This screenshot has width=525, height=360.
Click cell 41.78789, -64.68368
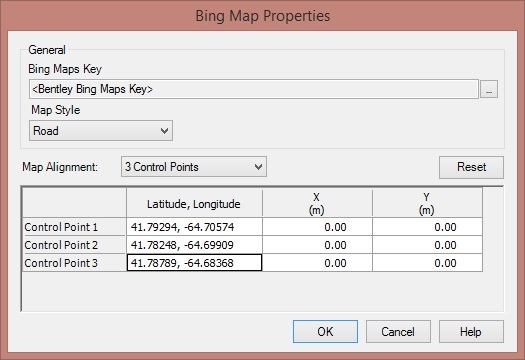pos(195,263)
